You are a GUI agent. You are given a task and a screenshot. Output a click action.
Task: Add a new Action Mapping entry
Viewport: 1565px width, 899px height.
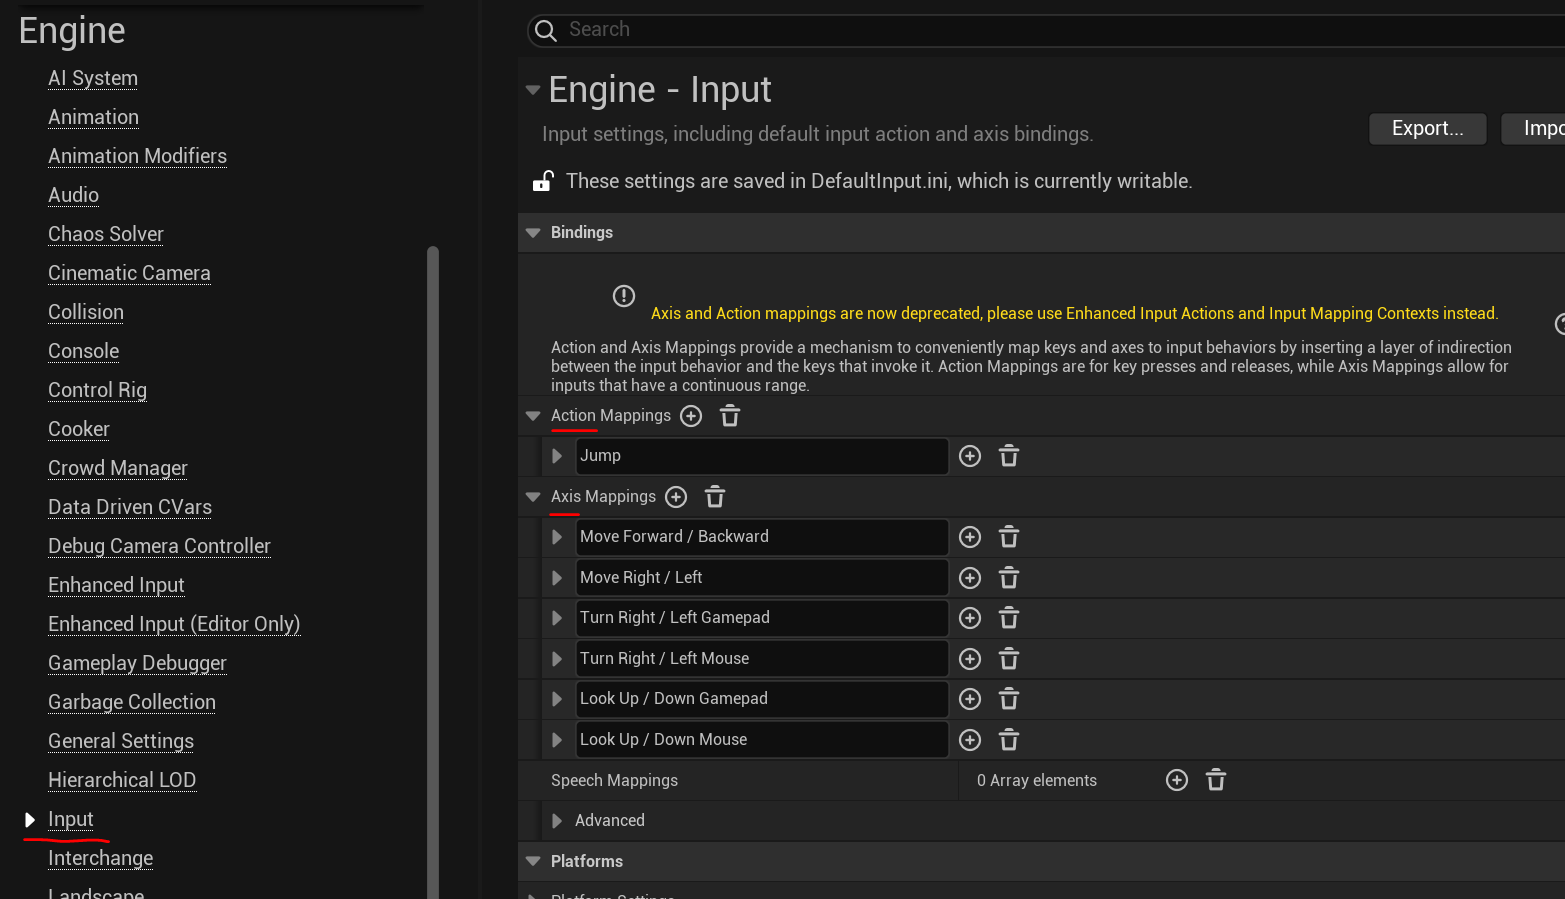click(691, 416)
